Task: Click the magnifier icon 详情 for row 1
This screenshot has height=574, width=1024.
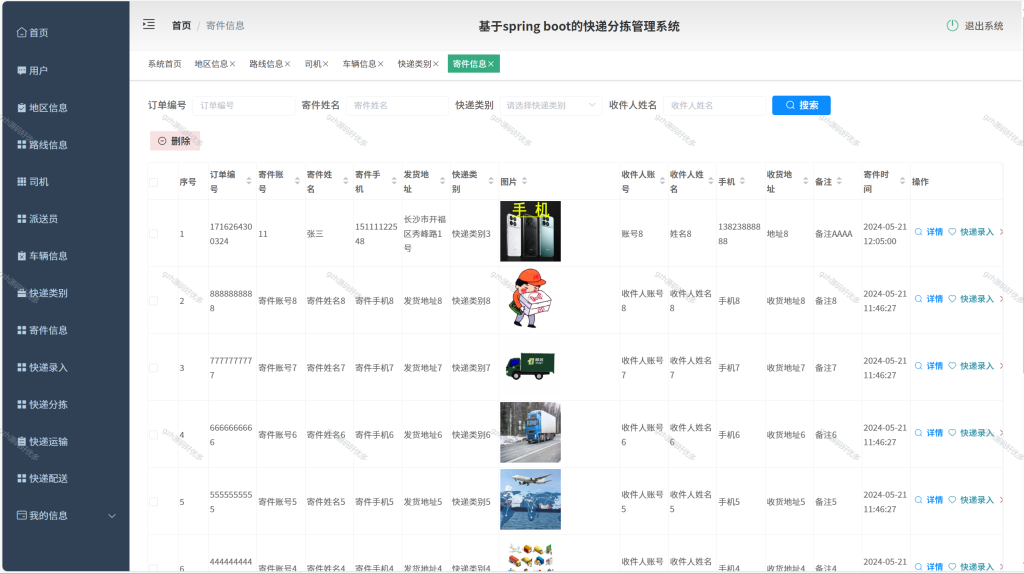Action: [x=918, y=232]
